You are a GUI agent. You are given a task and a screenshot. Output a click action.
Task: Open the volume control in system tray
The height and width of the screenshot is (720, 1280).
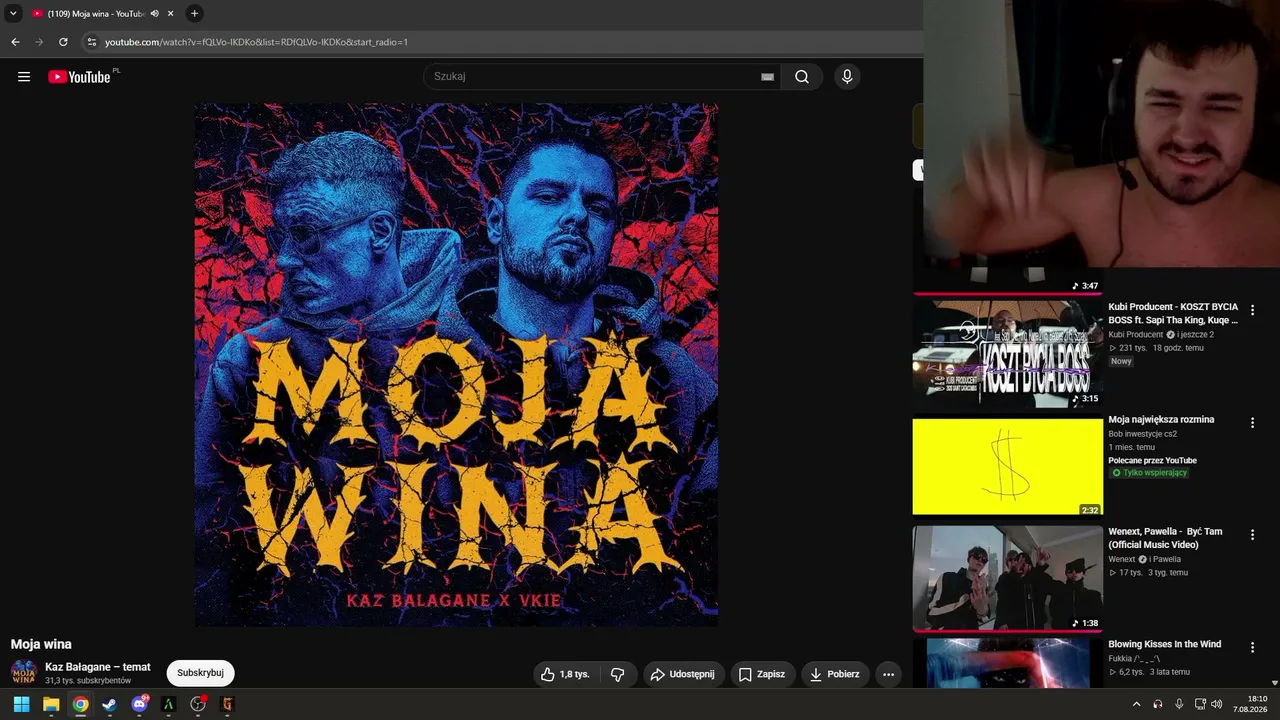[x=1217, y=704]
